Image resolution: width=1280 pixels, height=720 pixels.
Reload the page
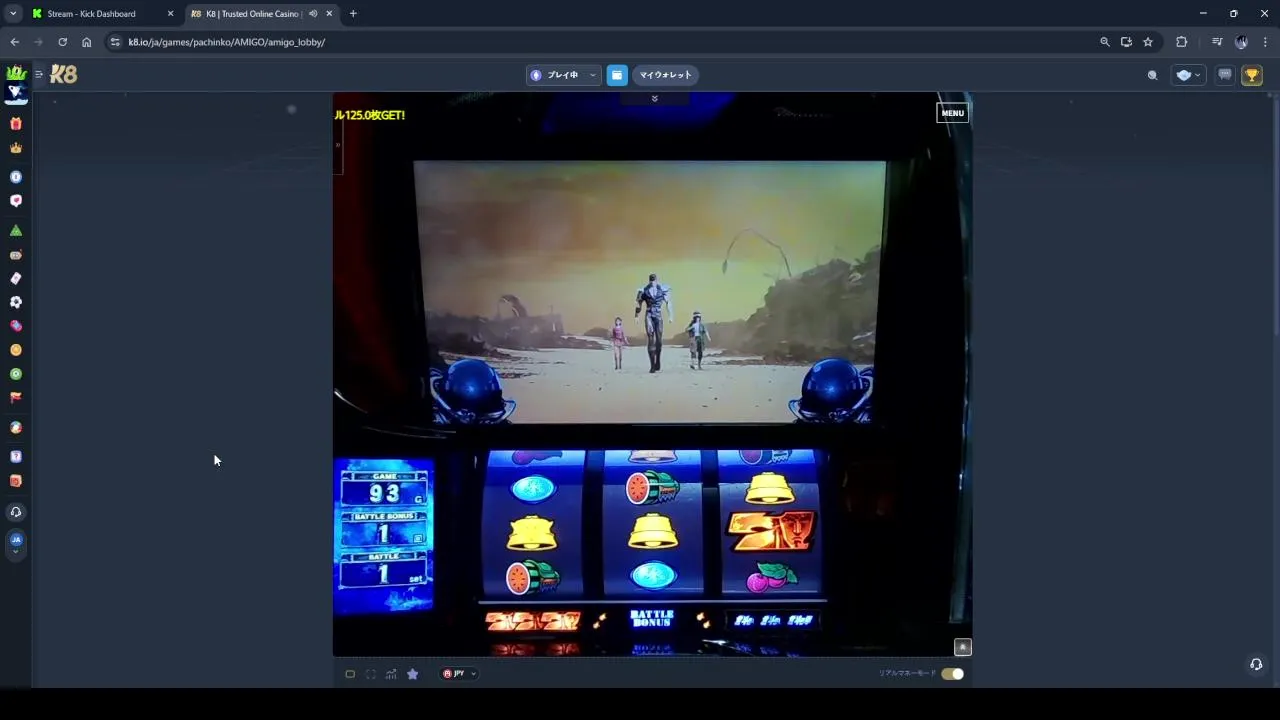coord(62,42)
